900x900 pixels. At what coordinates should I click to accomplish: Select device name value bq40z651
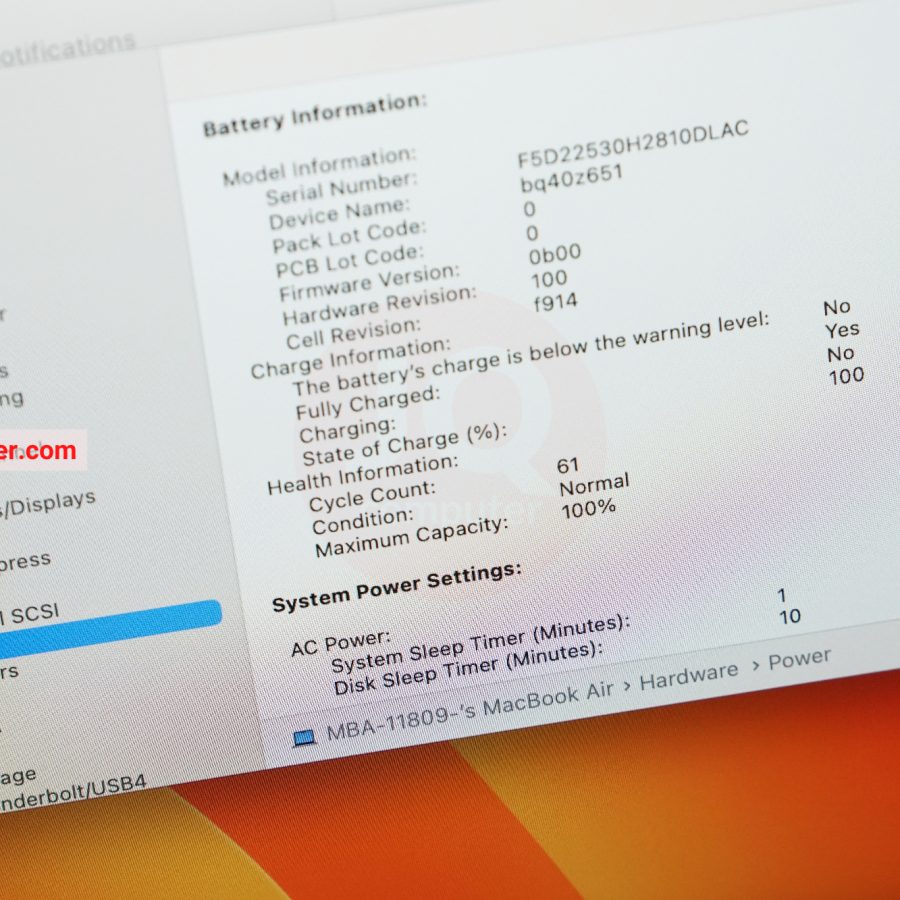[x=571, y=178]
